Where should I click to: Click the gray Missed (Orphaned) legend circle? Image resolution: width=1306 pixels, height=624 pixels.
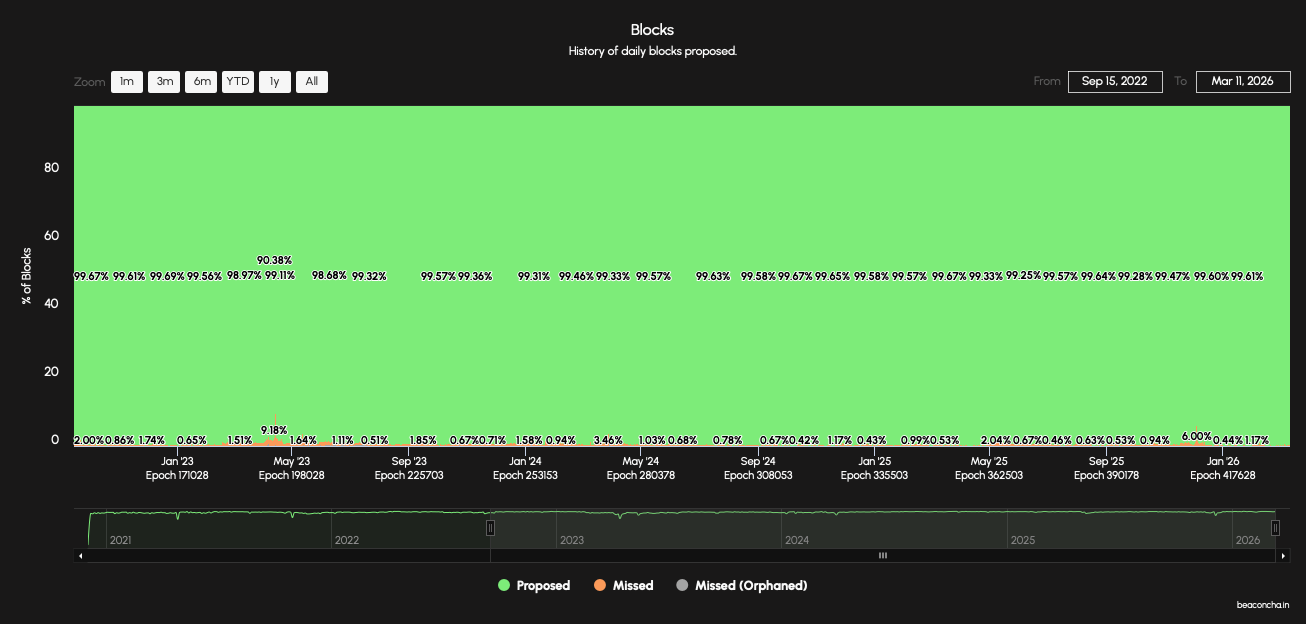(x=683, y=586)
